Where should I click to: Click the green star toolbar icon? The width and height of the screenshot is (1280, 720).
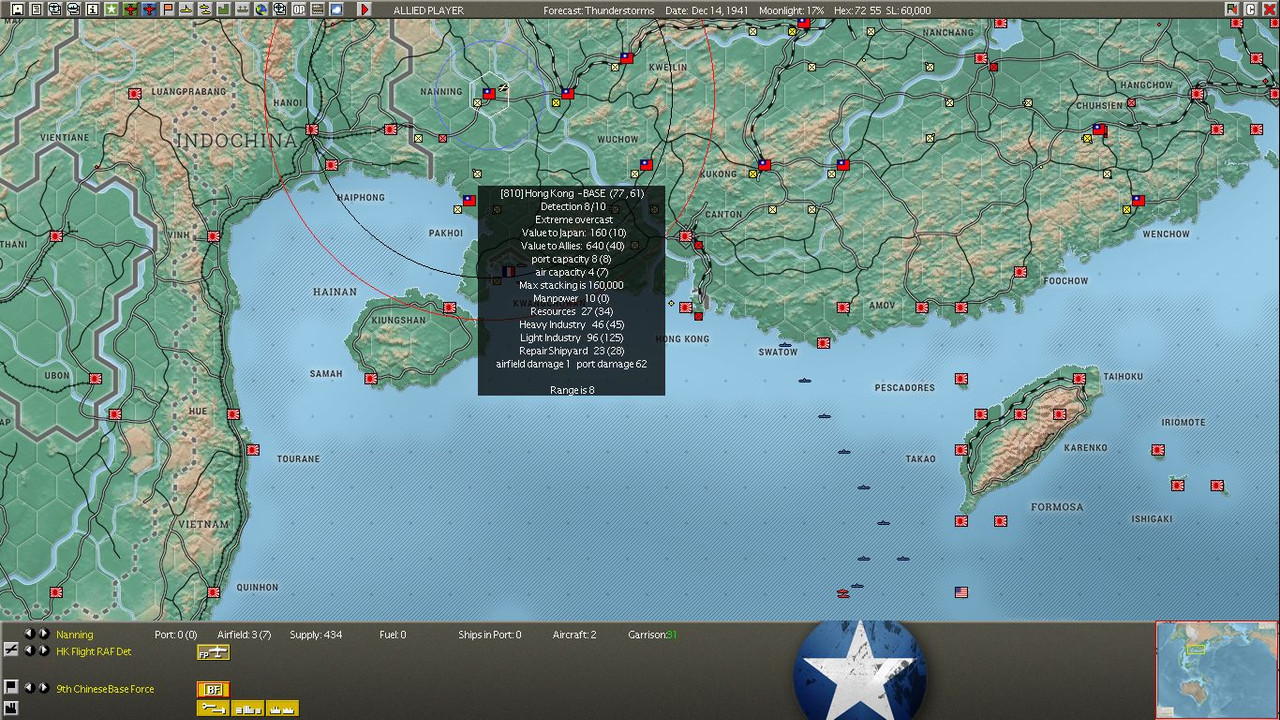click(111, 10)
